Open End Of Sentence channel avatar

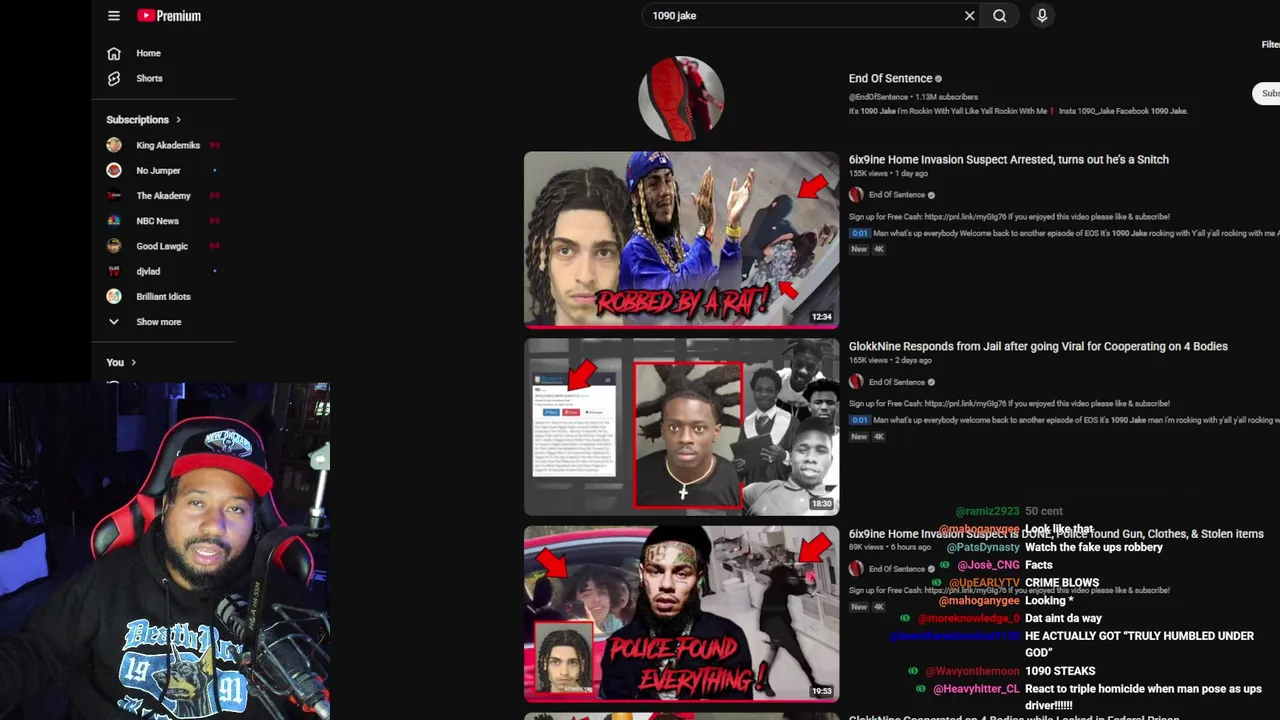point(681,99)
